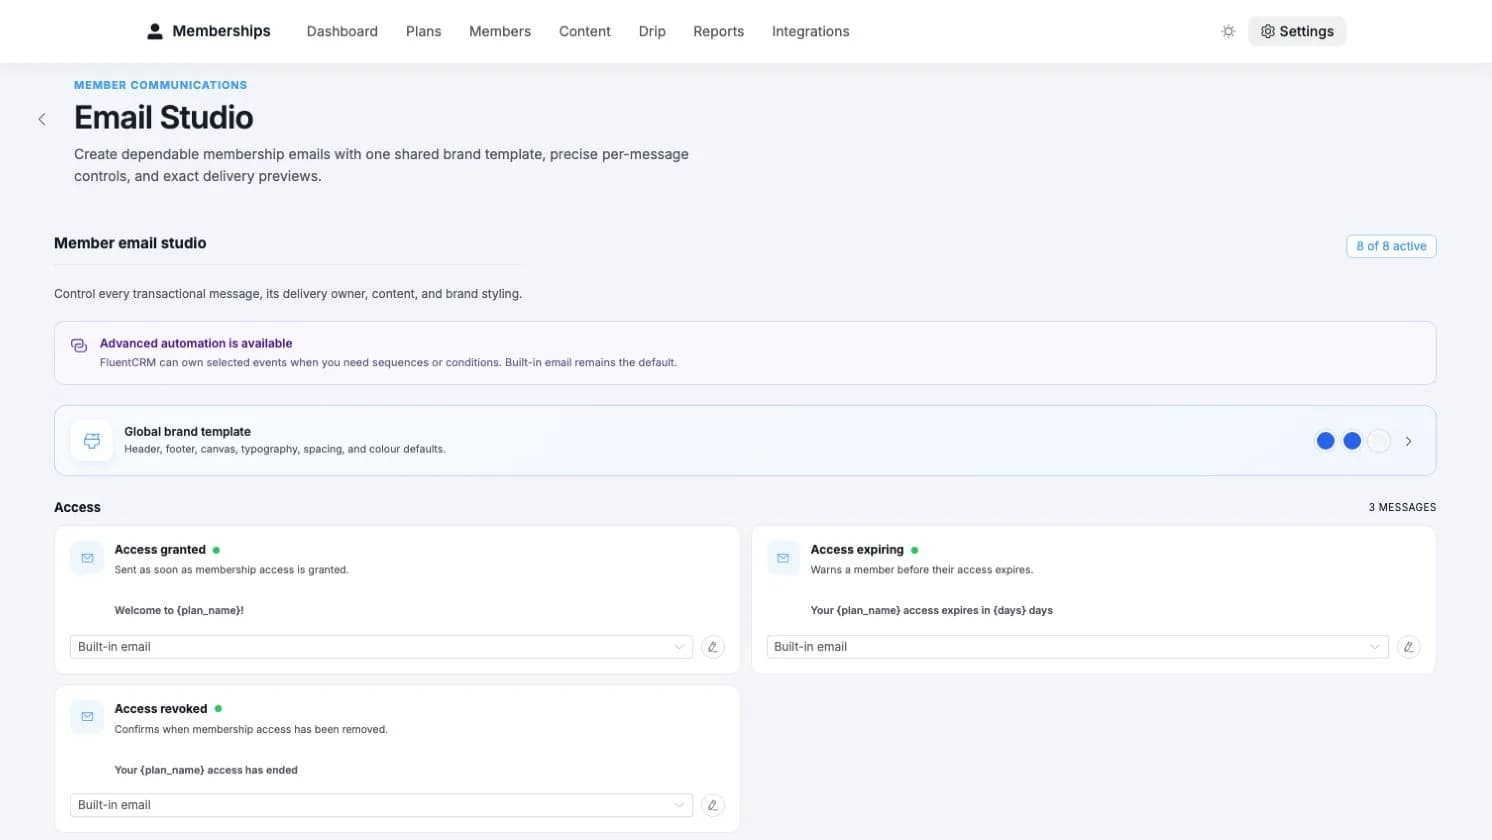This screenshot has width=1492, height=840.
Task: Click the Email Studio page heading
Action: pyautogui.click(x=164, y=117)
